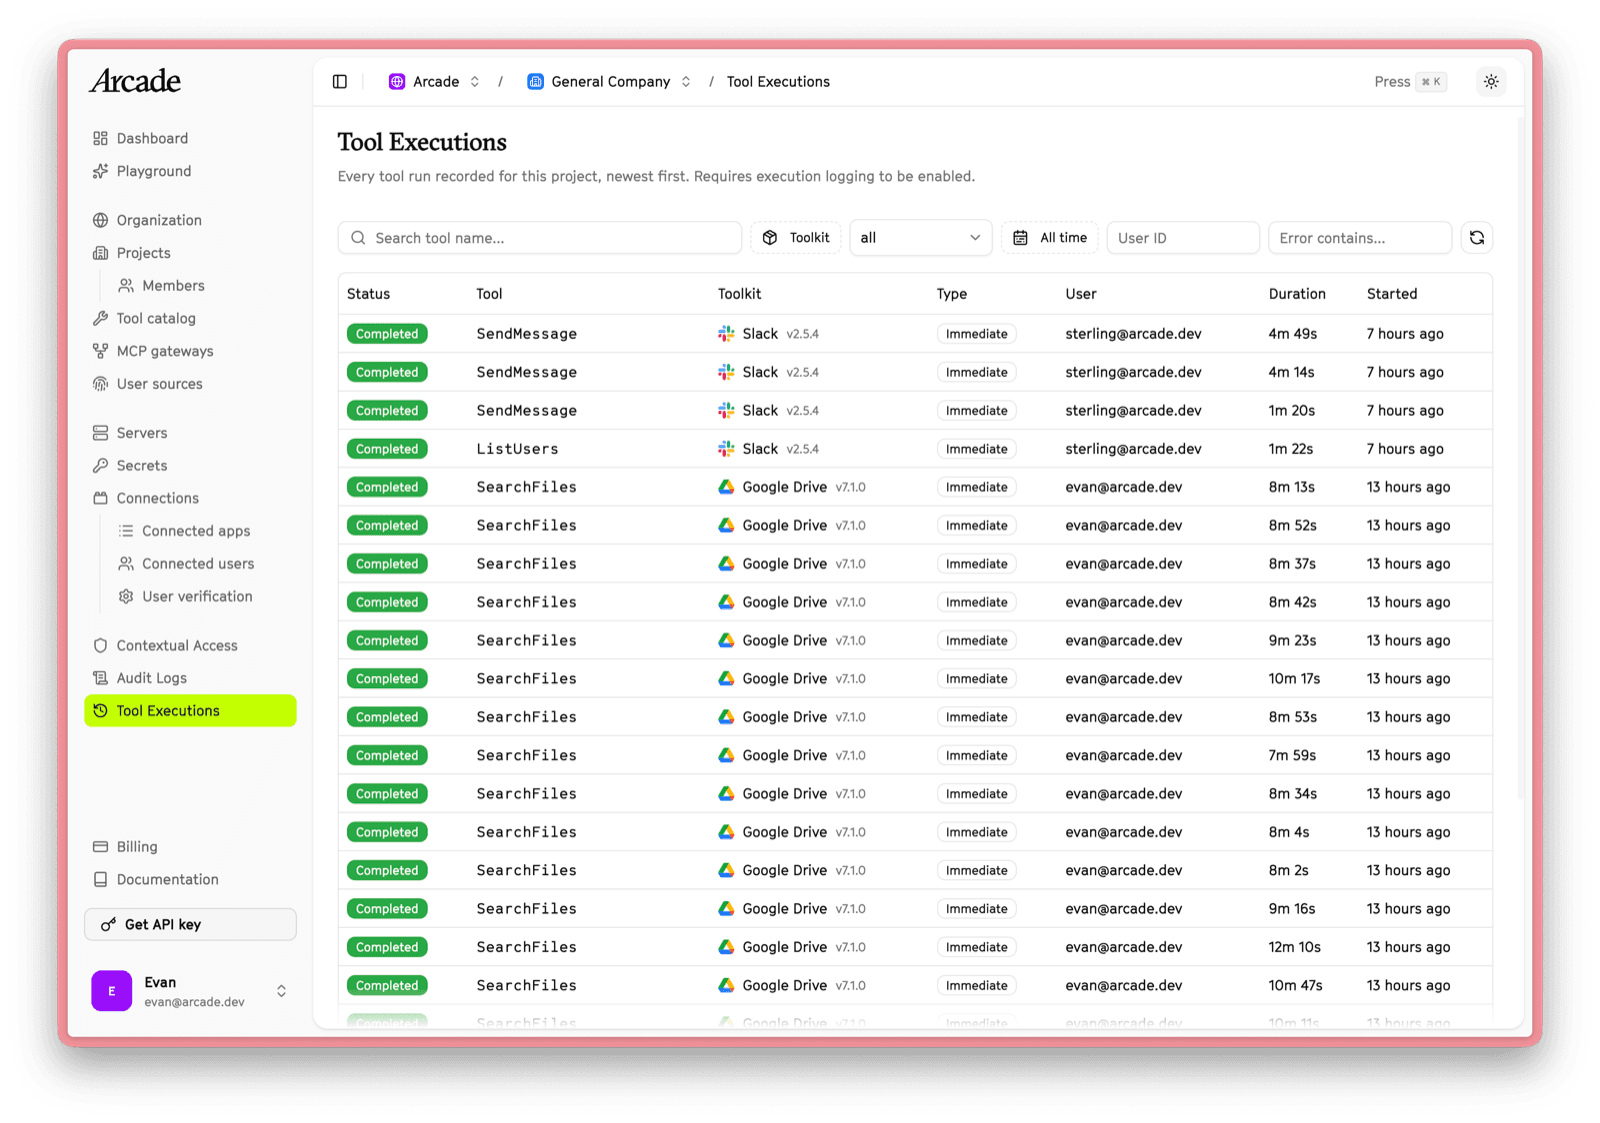The image size is (1600, 1123).
Task: Open the Arcade organization switcher chevron
Action: click(x=475, y=82)
